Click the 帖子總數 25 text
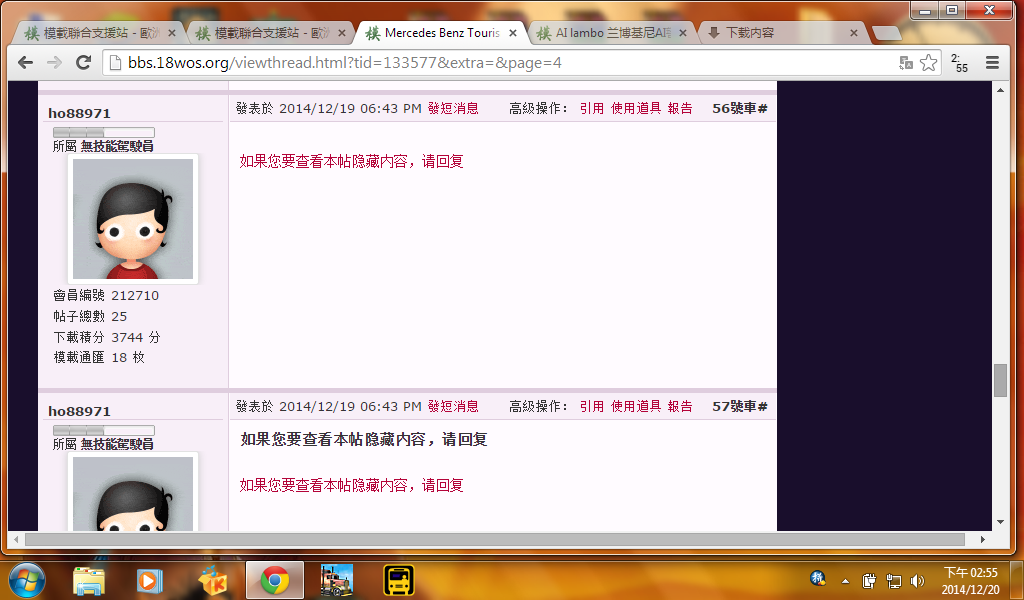 coord(90,317)
